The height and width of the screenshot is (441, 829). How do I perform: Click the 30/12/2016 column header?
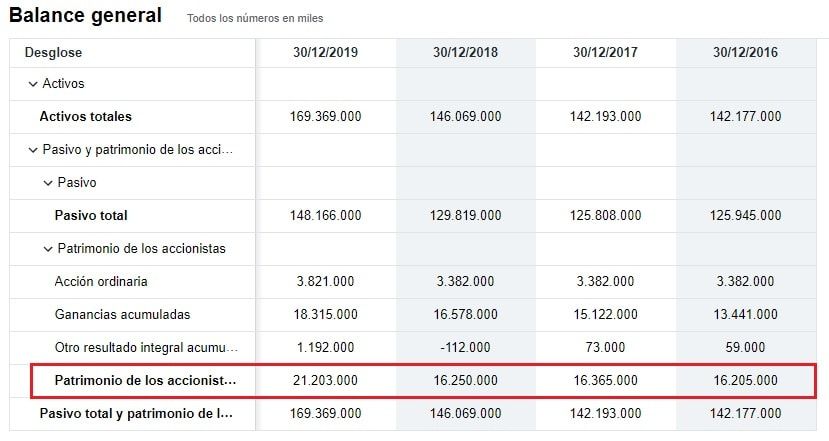[745, 52]
